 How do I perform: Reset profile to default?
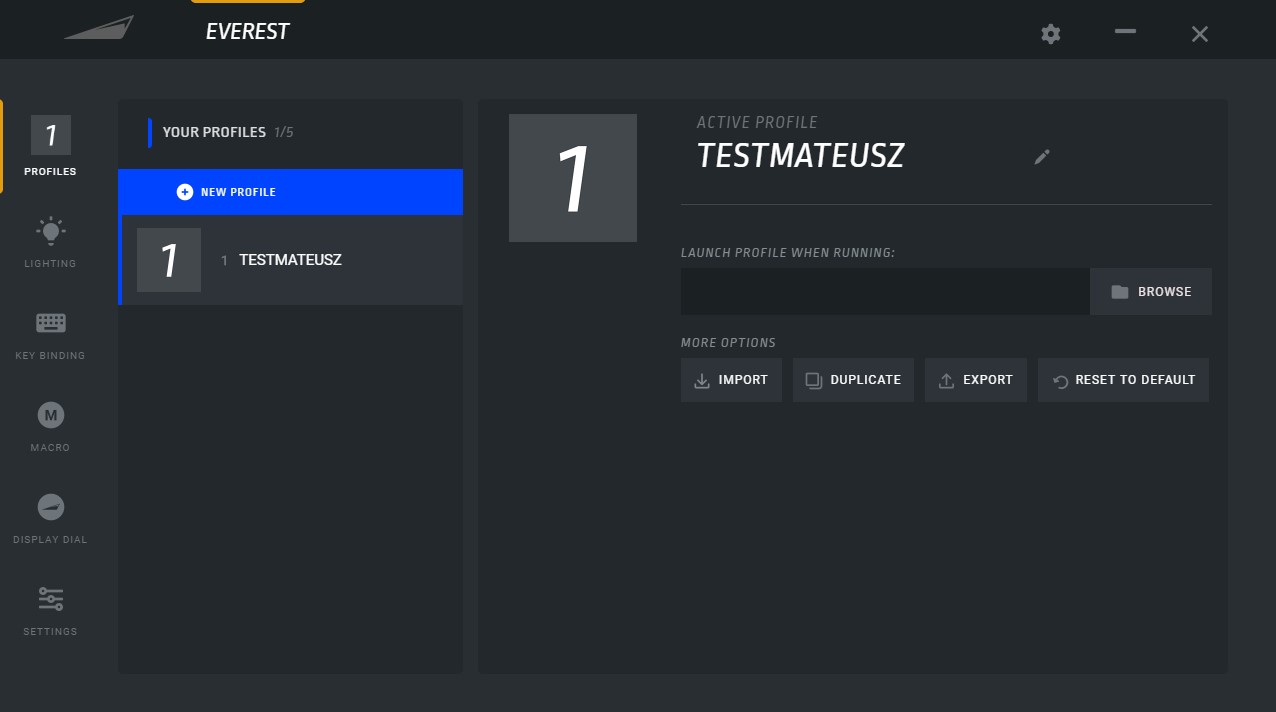click(1123, 380)
